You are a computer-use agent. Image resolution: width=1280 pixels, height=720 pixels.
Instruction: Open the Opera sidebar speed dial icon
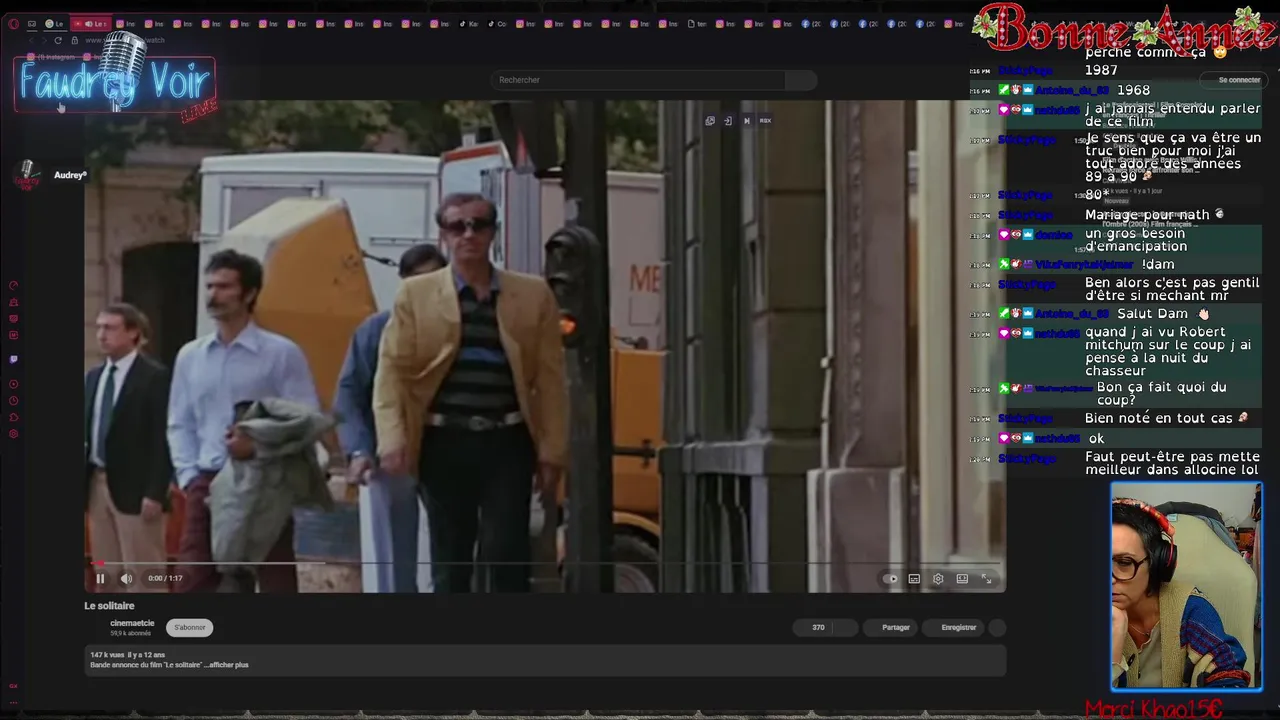pos(13,285)
